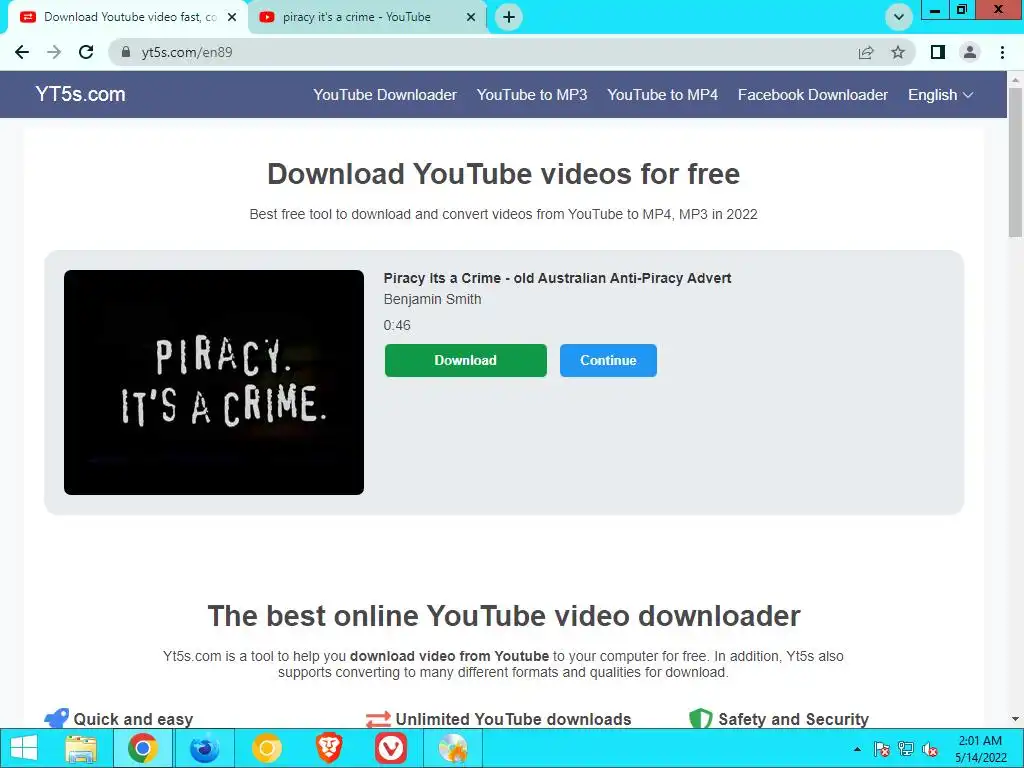This screenshot has height=768, width=1024.
Task: Launch Vivaldi browser from the taskbar
Action: tap(391, 748)
